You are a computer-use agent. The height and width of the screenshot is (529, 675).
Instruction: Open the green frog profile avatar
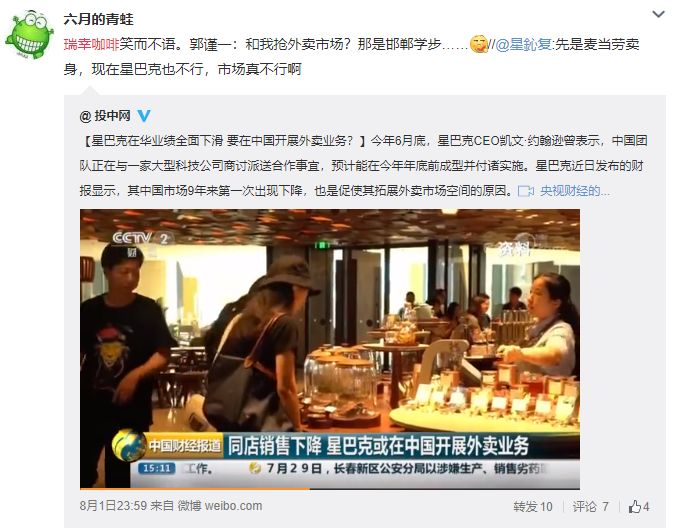click(29, 34)
